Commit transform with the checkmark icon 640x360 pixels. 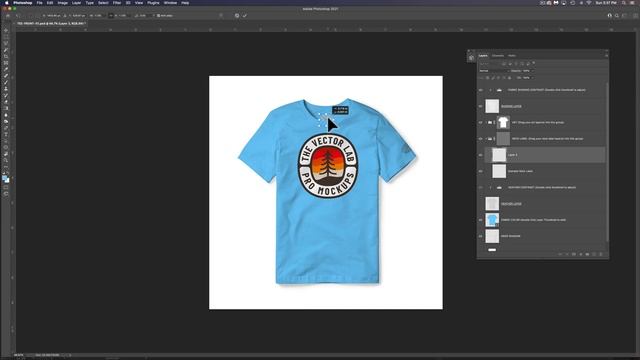(x=245, y=16)
